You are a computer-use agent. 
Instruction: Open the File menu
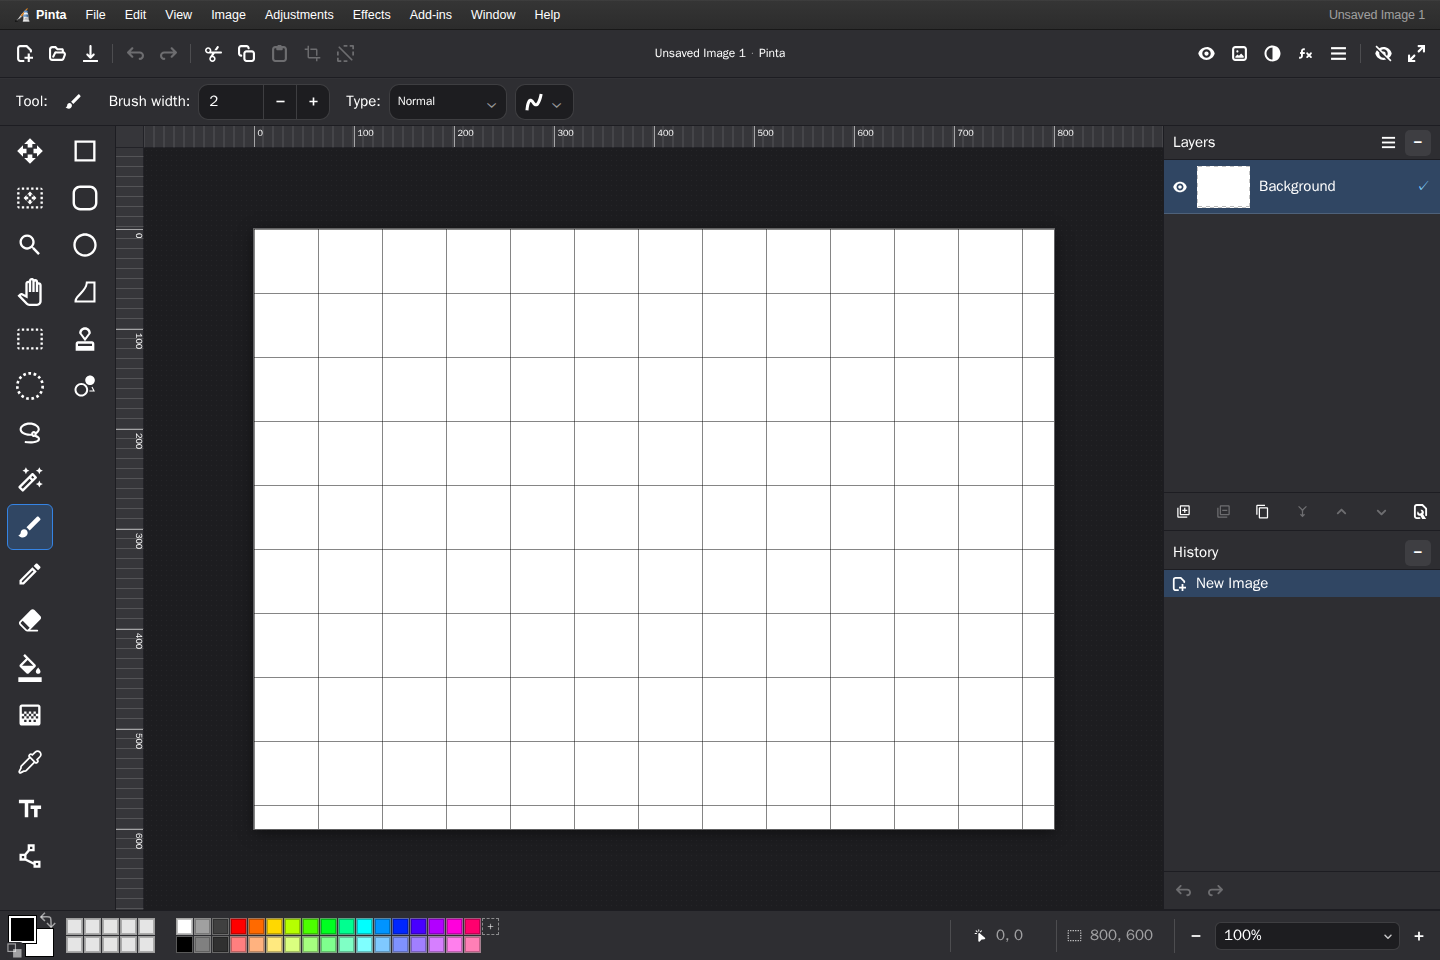(96, 15)
